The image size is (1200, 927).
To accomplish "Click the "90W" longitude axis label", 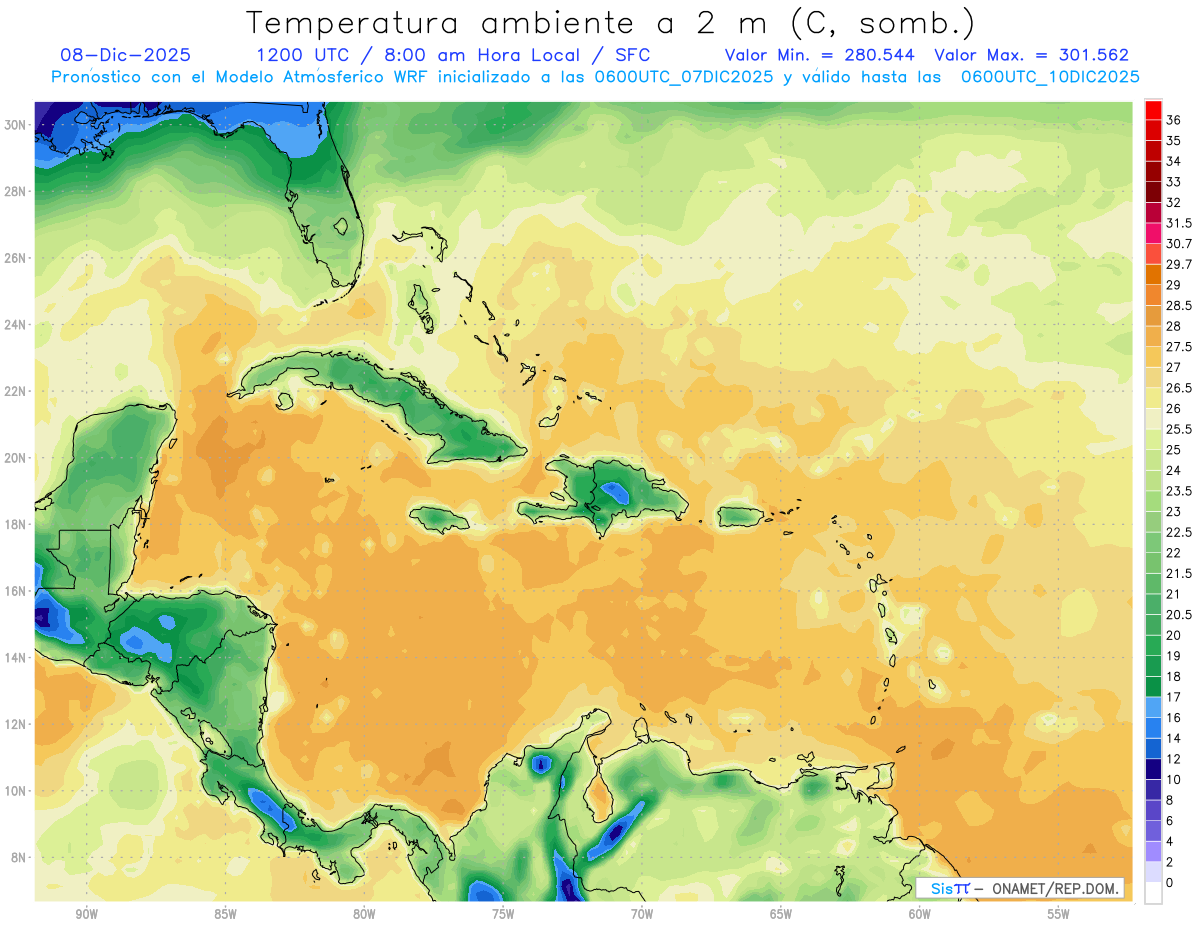I will pos(86,914).
